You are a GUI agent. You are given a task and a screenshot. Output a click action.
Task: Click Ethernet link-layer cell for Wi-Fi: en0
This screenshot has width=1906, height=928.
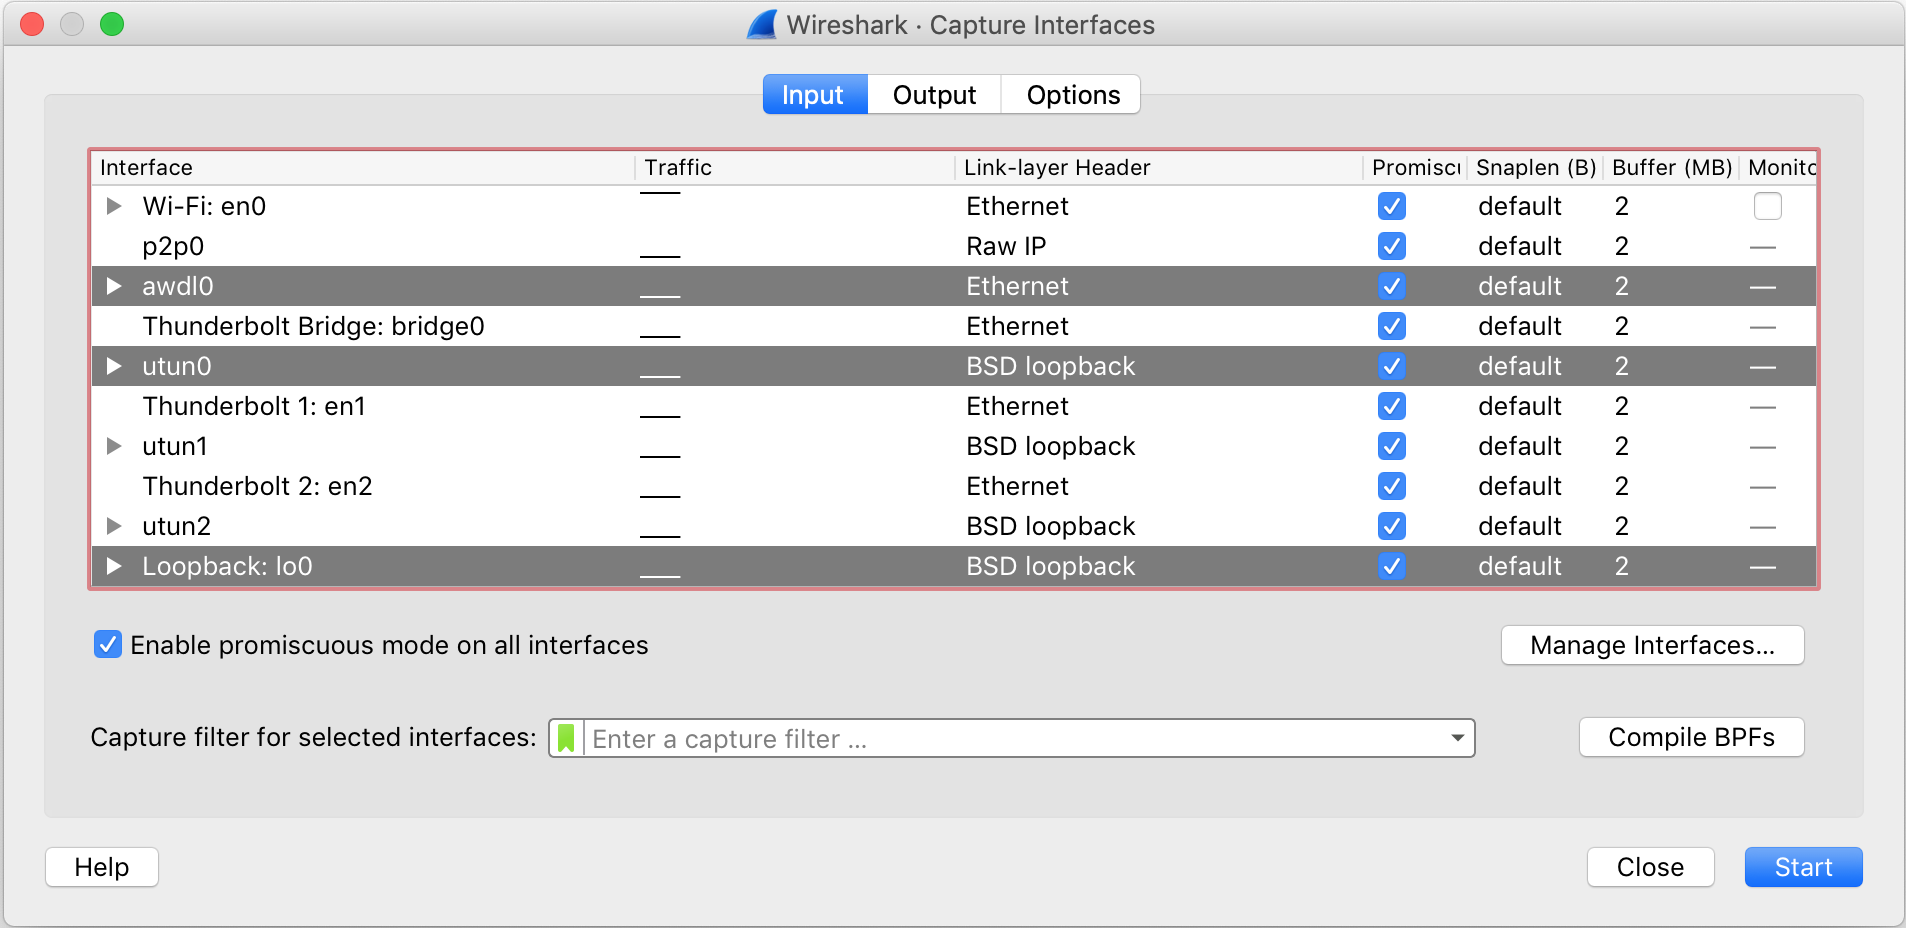pos(1017,206)
